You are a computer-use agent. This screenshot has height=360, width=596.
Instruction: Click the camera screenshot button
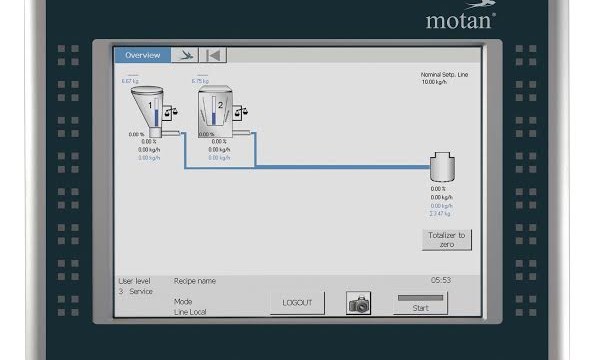358,303
